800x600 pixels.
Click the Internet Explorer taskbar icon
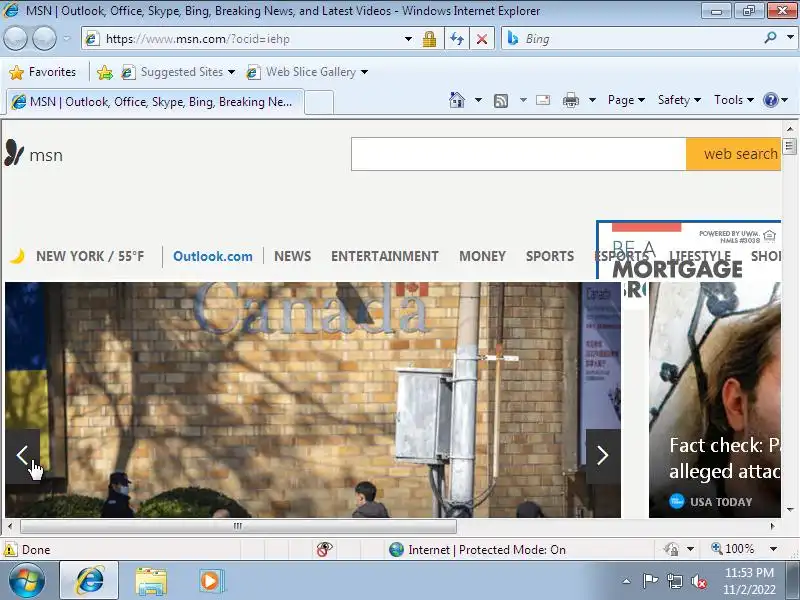coord(89,581)
